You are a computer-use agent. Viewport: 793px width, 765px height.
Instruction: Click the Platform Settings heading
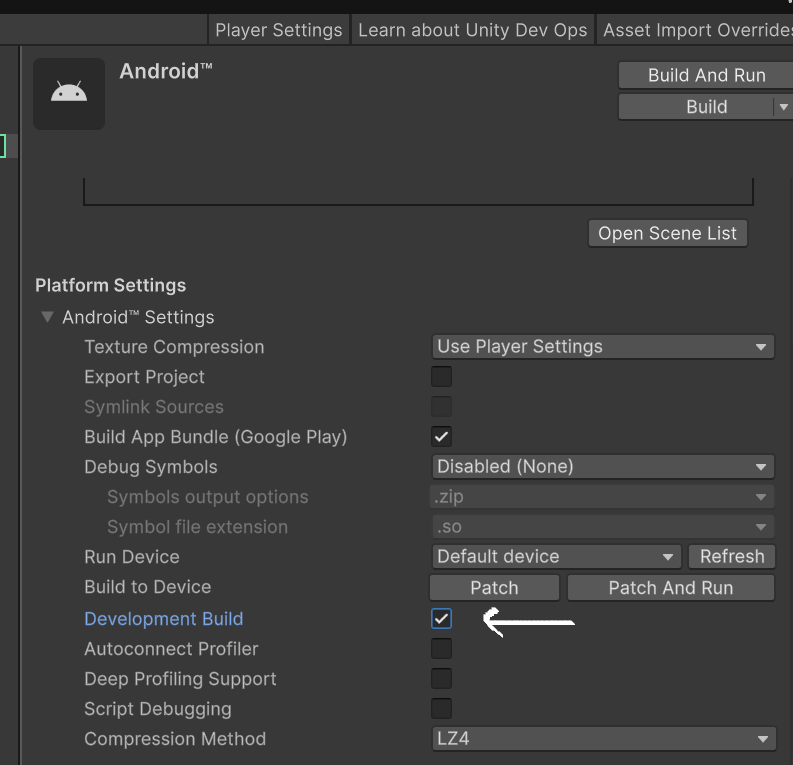click(110, 286)
